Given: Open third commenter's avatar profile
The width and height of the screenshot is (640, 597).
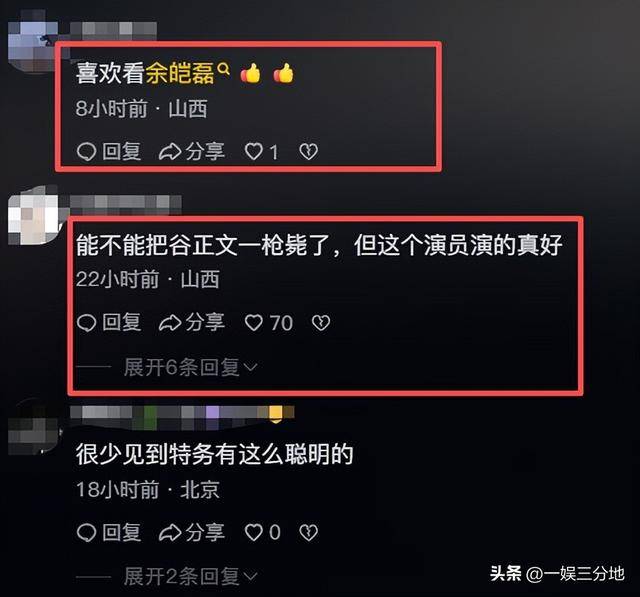Looking at the screenshot, I should pos(33,428).
